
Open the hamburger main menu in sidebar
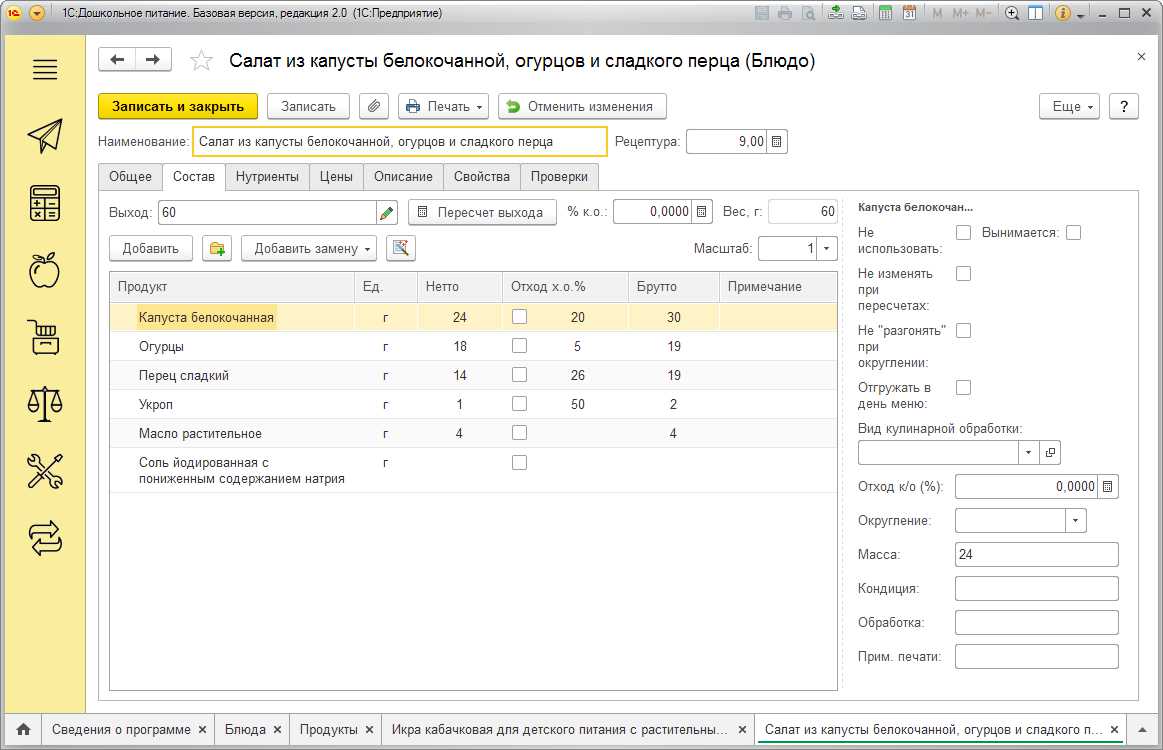click(45, 69)
